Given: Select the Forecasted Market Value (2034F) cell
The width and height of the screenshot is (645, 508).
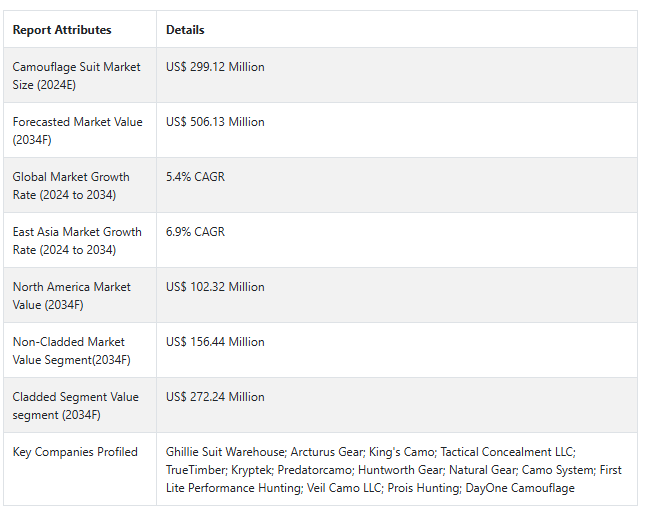Looking at the screenshot, I should (78, 130).
